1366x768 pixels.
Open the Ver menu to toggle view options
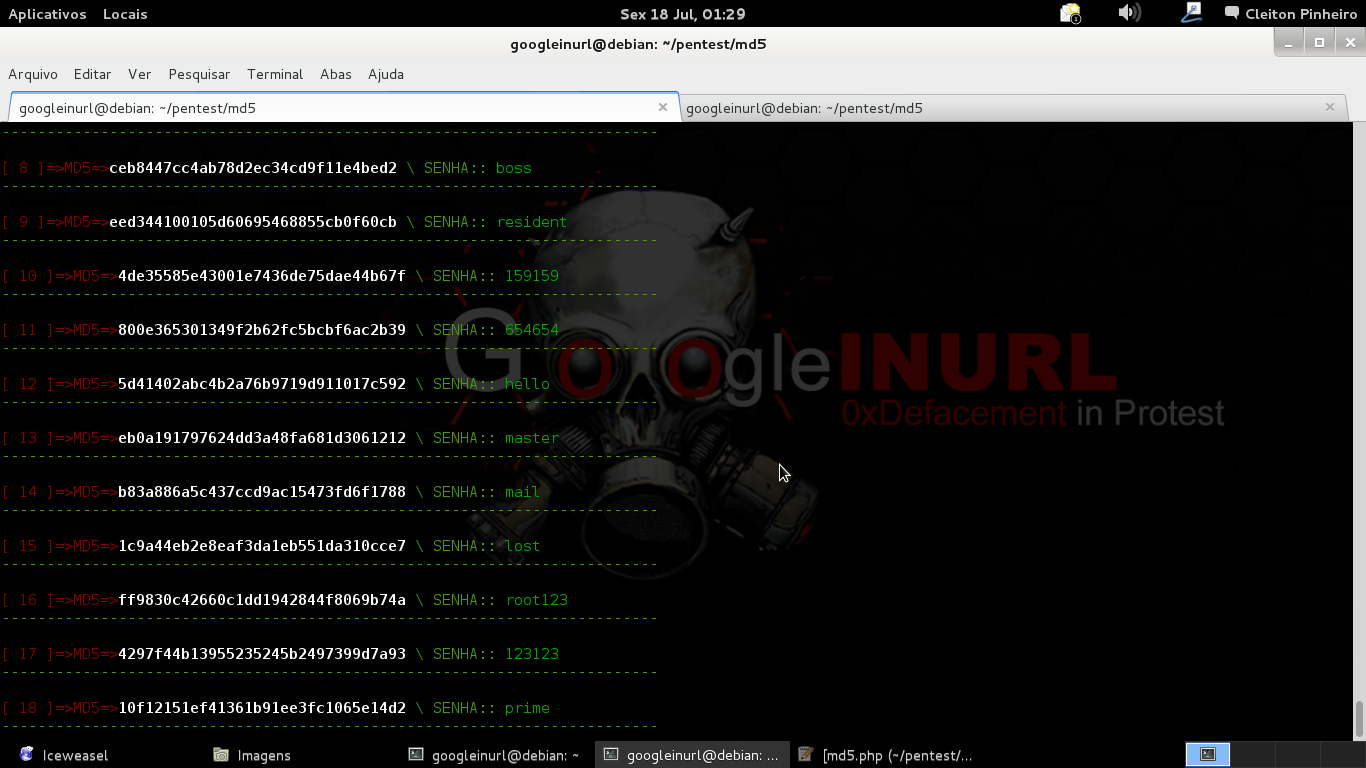pos(139,74)
